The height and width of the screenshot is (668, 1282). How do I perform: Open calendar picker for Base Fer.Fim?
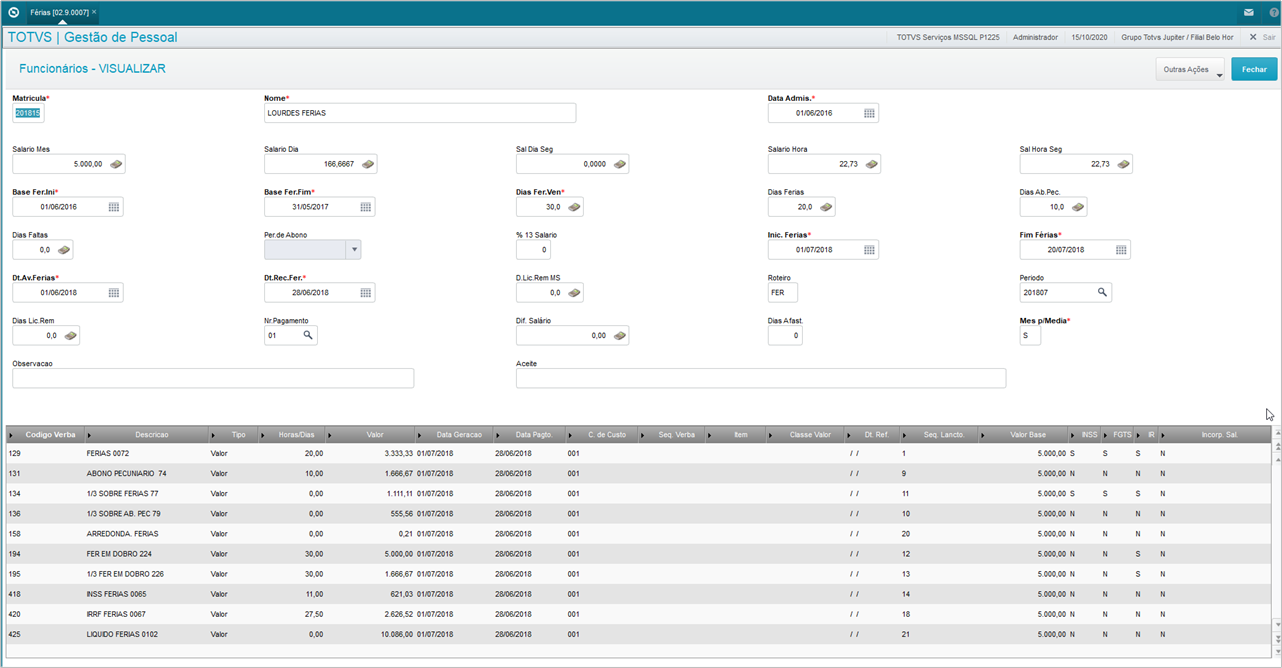coord(366,207)
